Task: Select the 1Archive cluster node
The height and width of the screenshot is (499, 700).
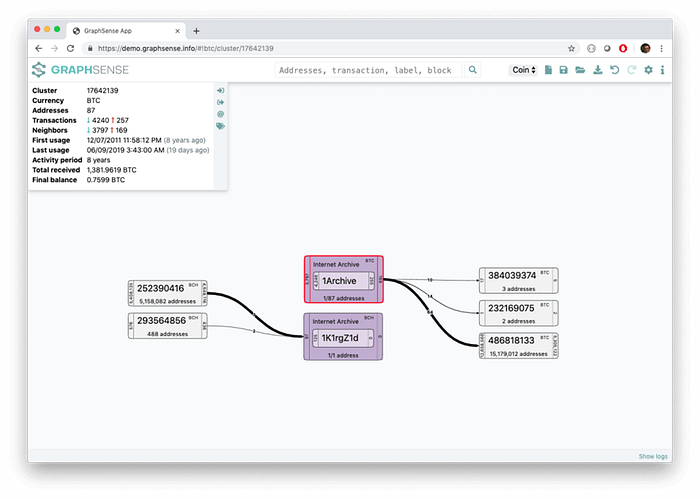Action: [344, 283]
